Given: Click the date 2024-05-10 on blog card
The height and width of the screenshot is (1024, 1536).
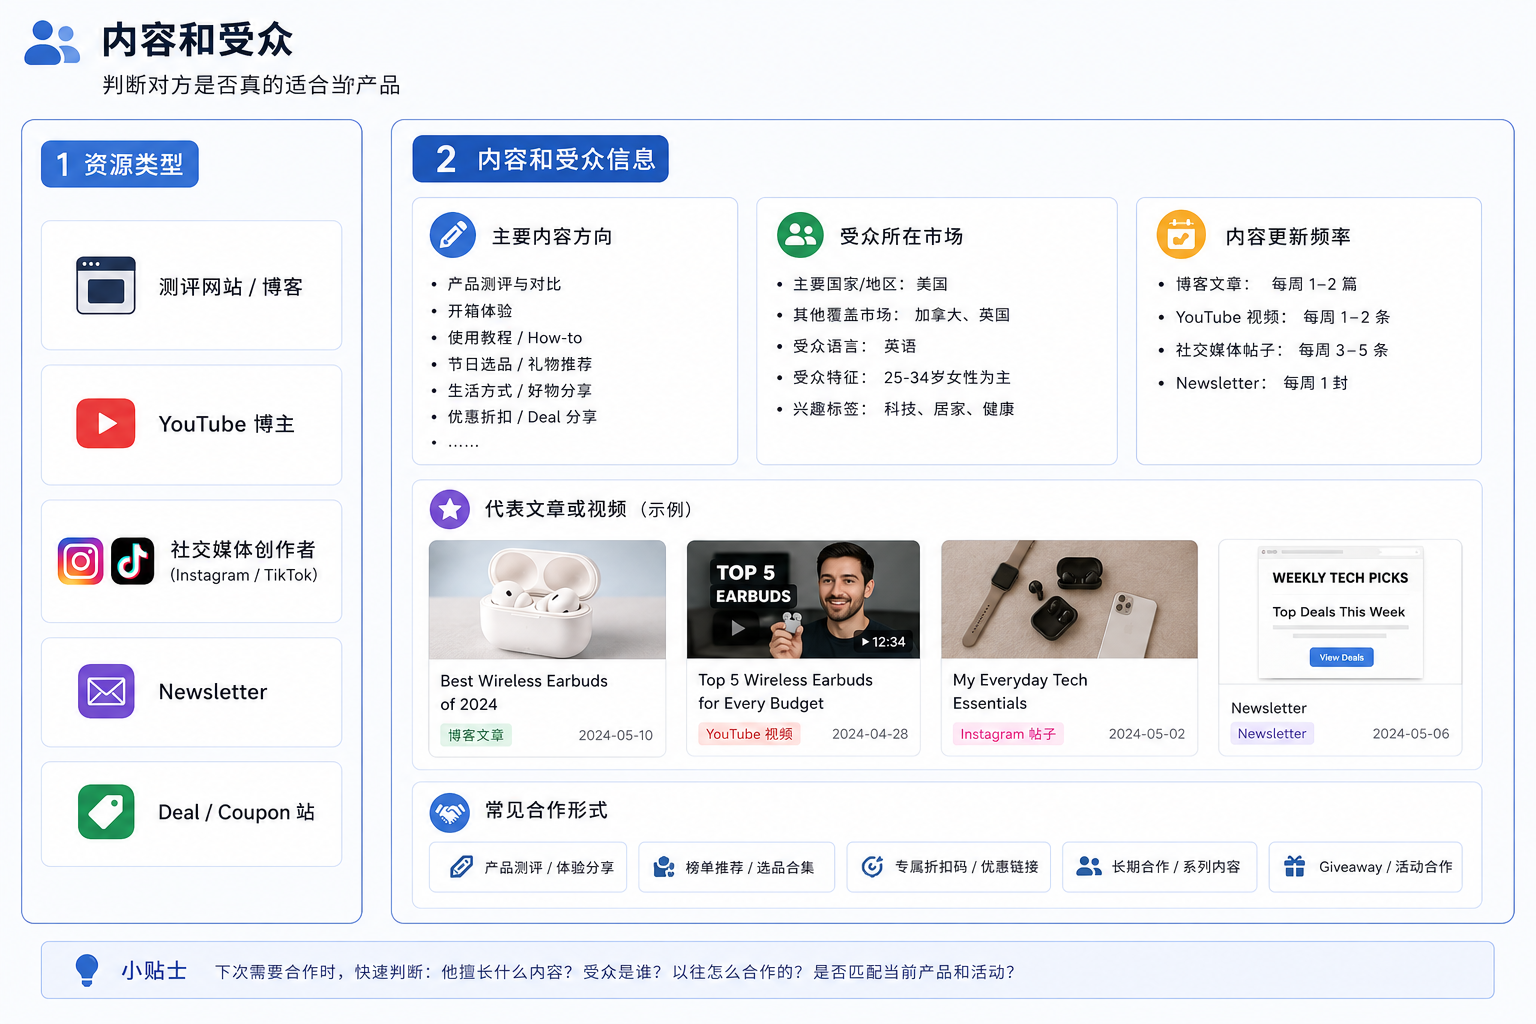Looking at the screenshot, I should pos(615,735).
